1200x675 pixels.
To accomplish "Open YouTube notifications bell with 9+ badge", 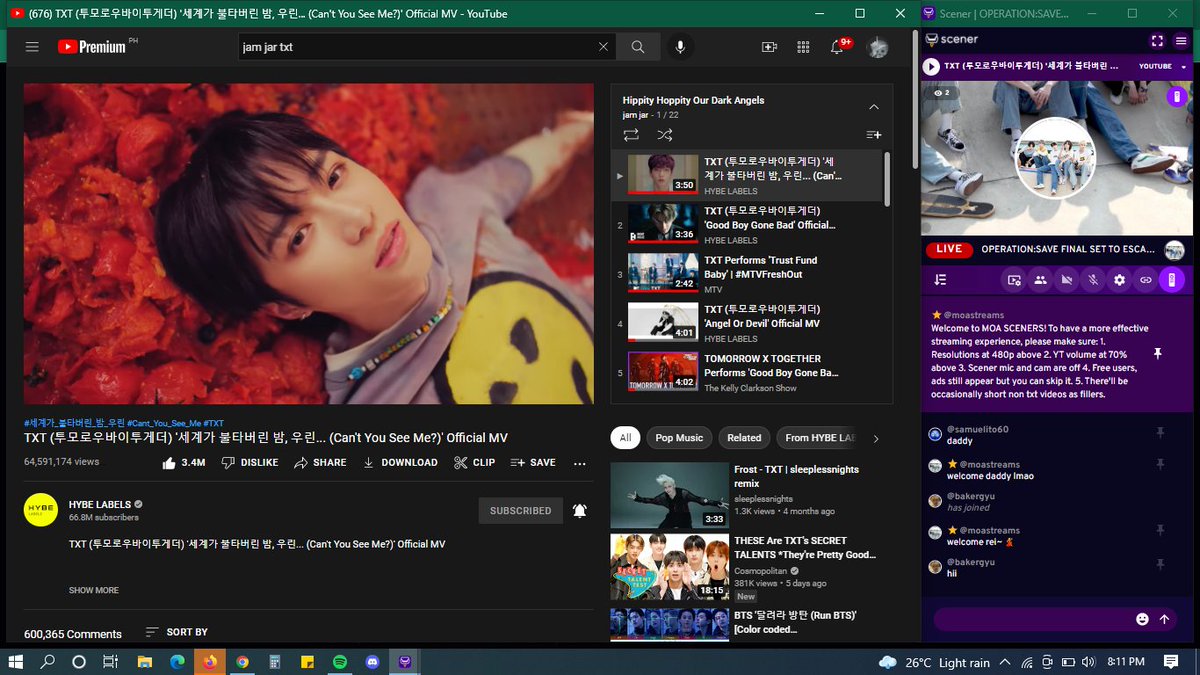I will (x=839, y=47).
